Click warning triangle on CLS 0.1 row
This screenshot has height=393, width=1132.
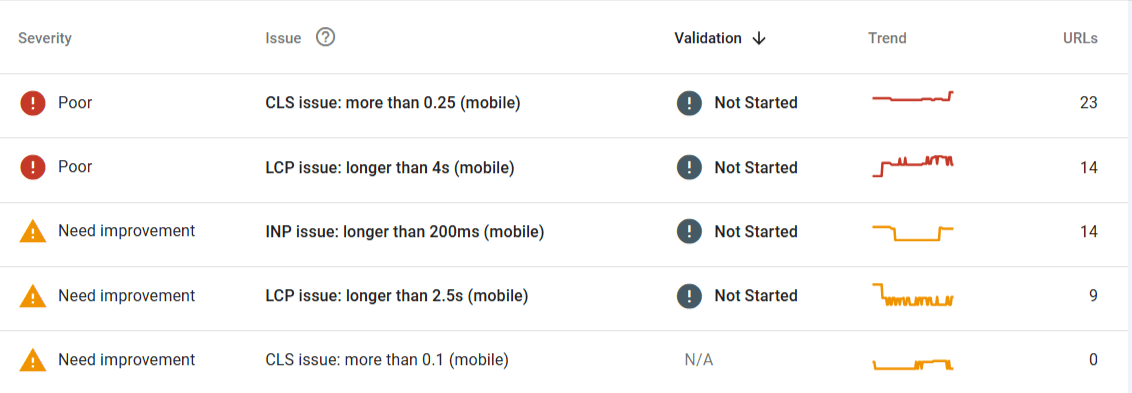click(x=32, y=360)
